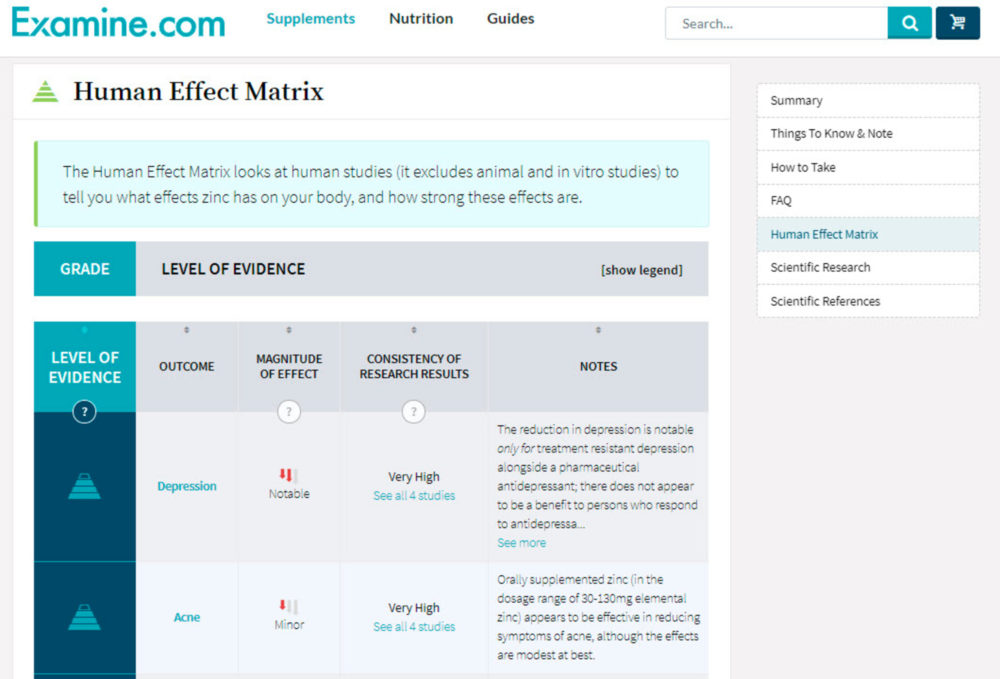Toggle the show legend link
Viewport: 1000px width, 679px height.
pos(641,270)
